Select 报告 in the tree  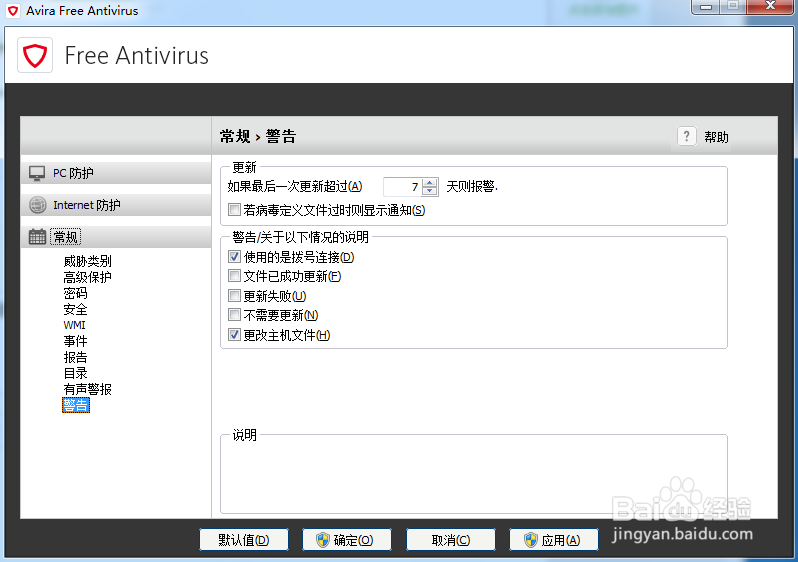coord(75,357)
